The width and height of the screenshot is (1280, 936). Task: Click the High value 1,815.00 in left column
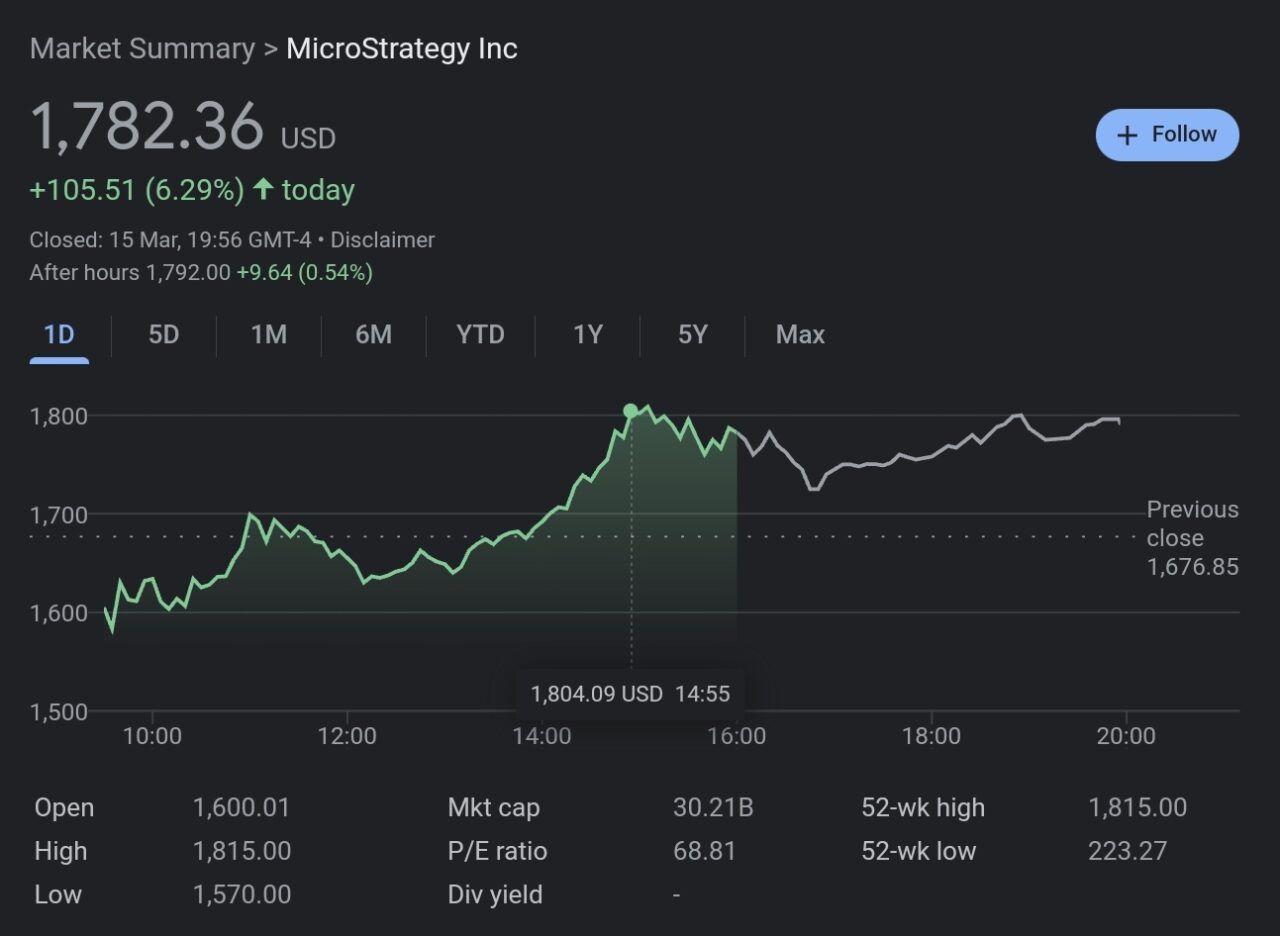242,852
